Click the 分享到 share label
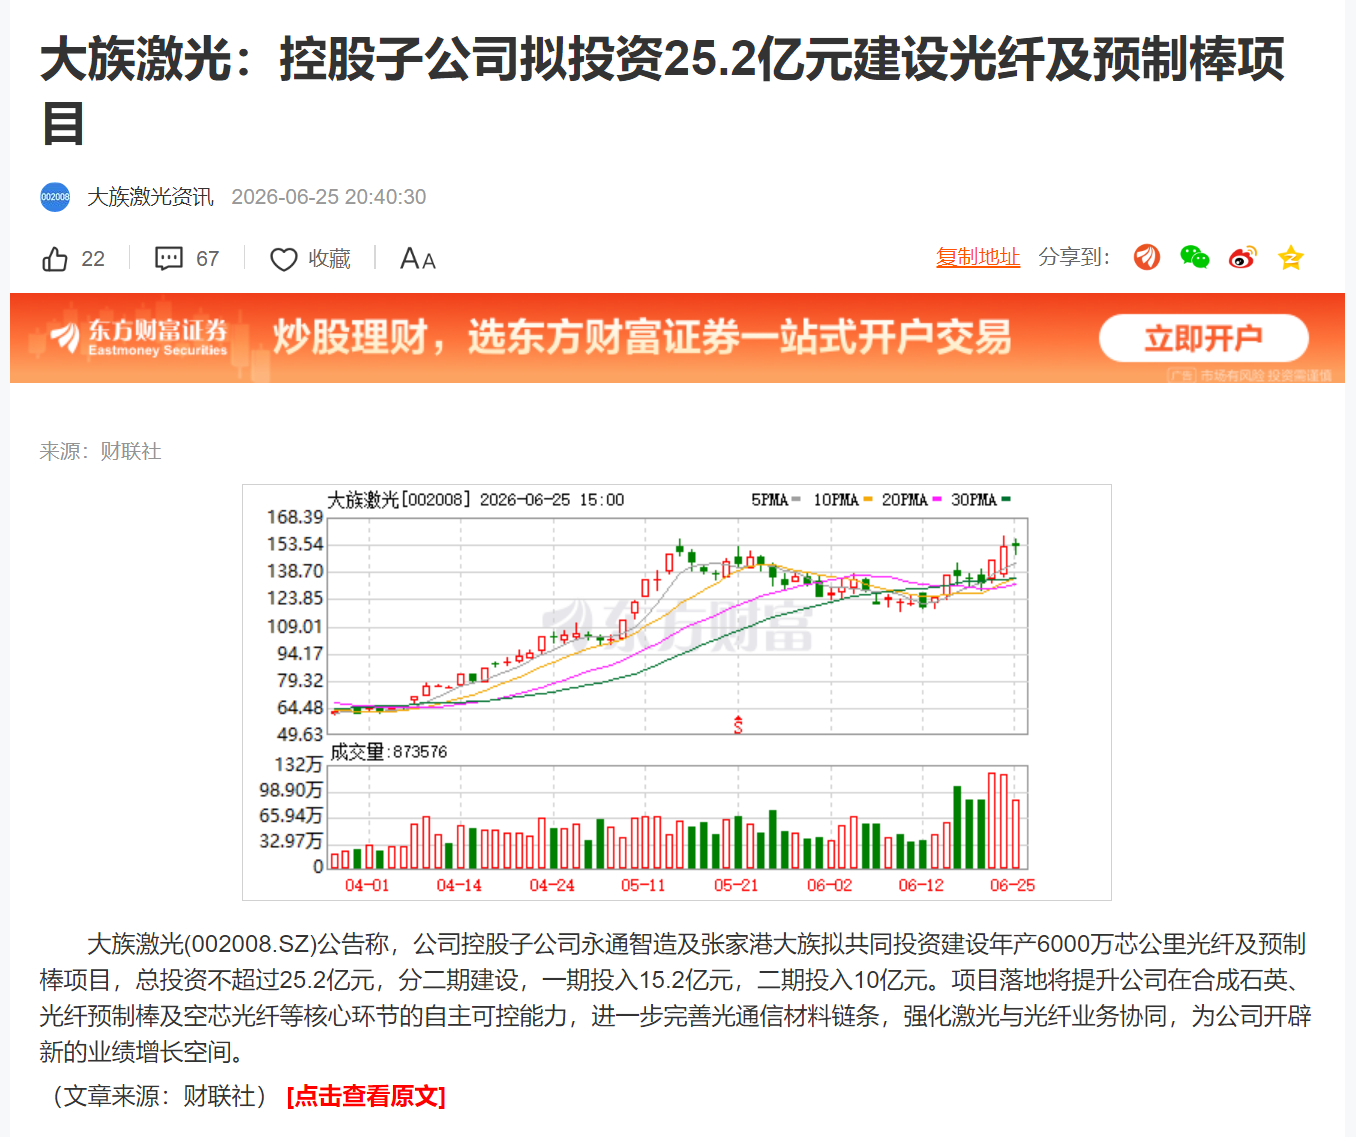This screenshot has height=1137, width=1356. pyautogui.click(x=1074, y=257)
